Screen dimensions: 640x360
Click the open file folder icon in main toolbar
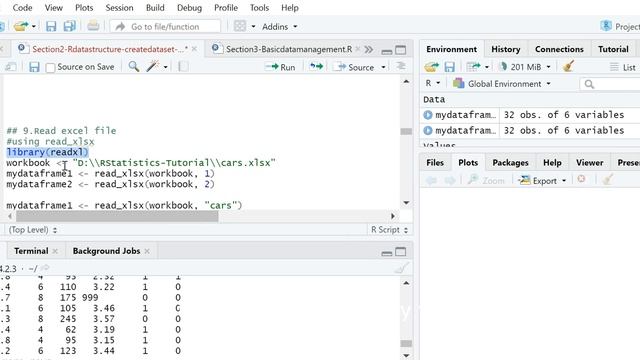(x=20, y=27)
